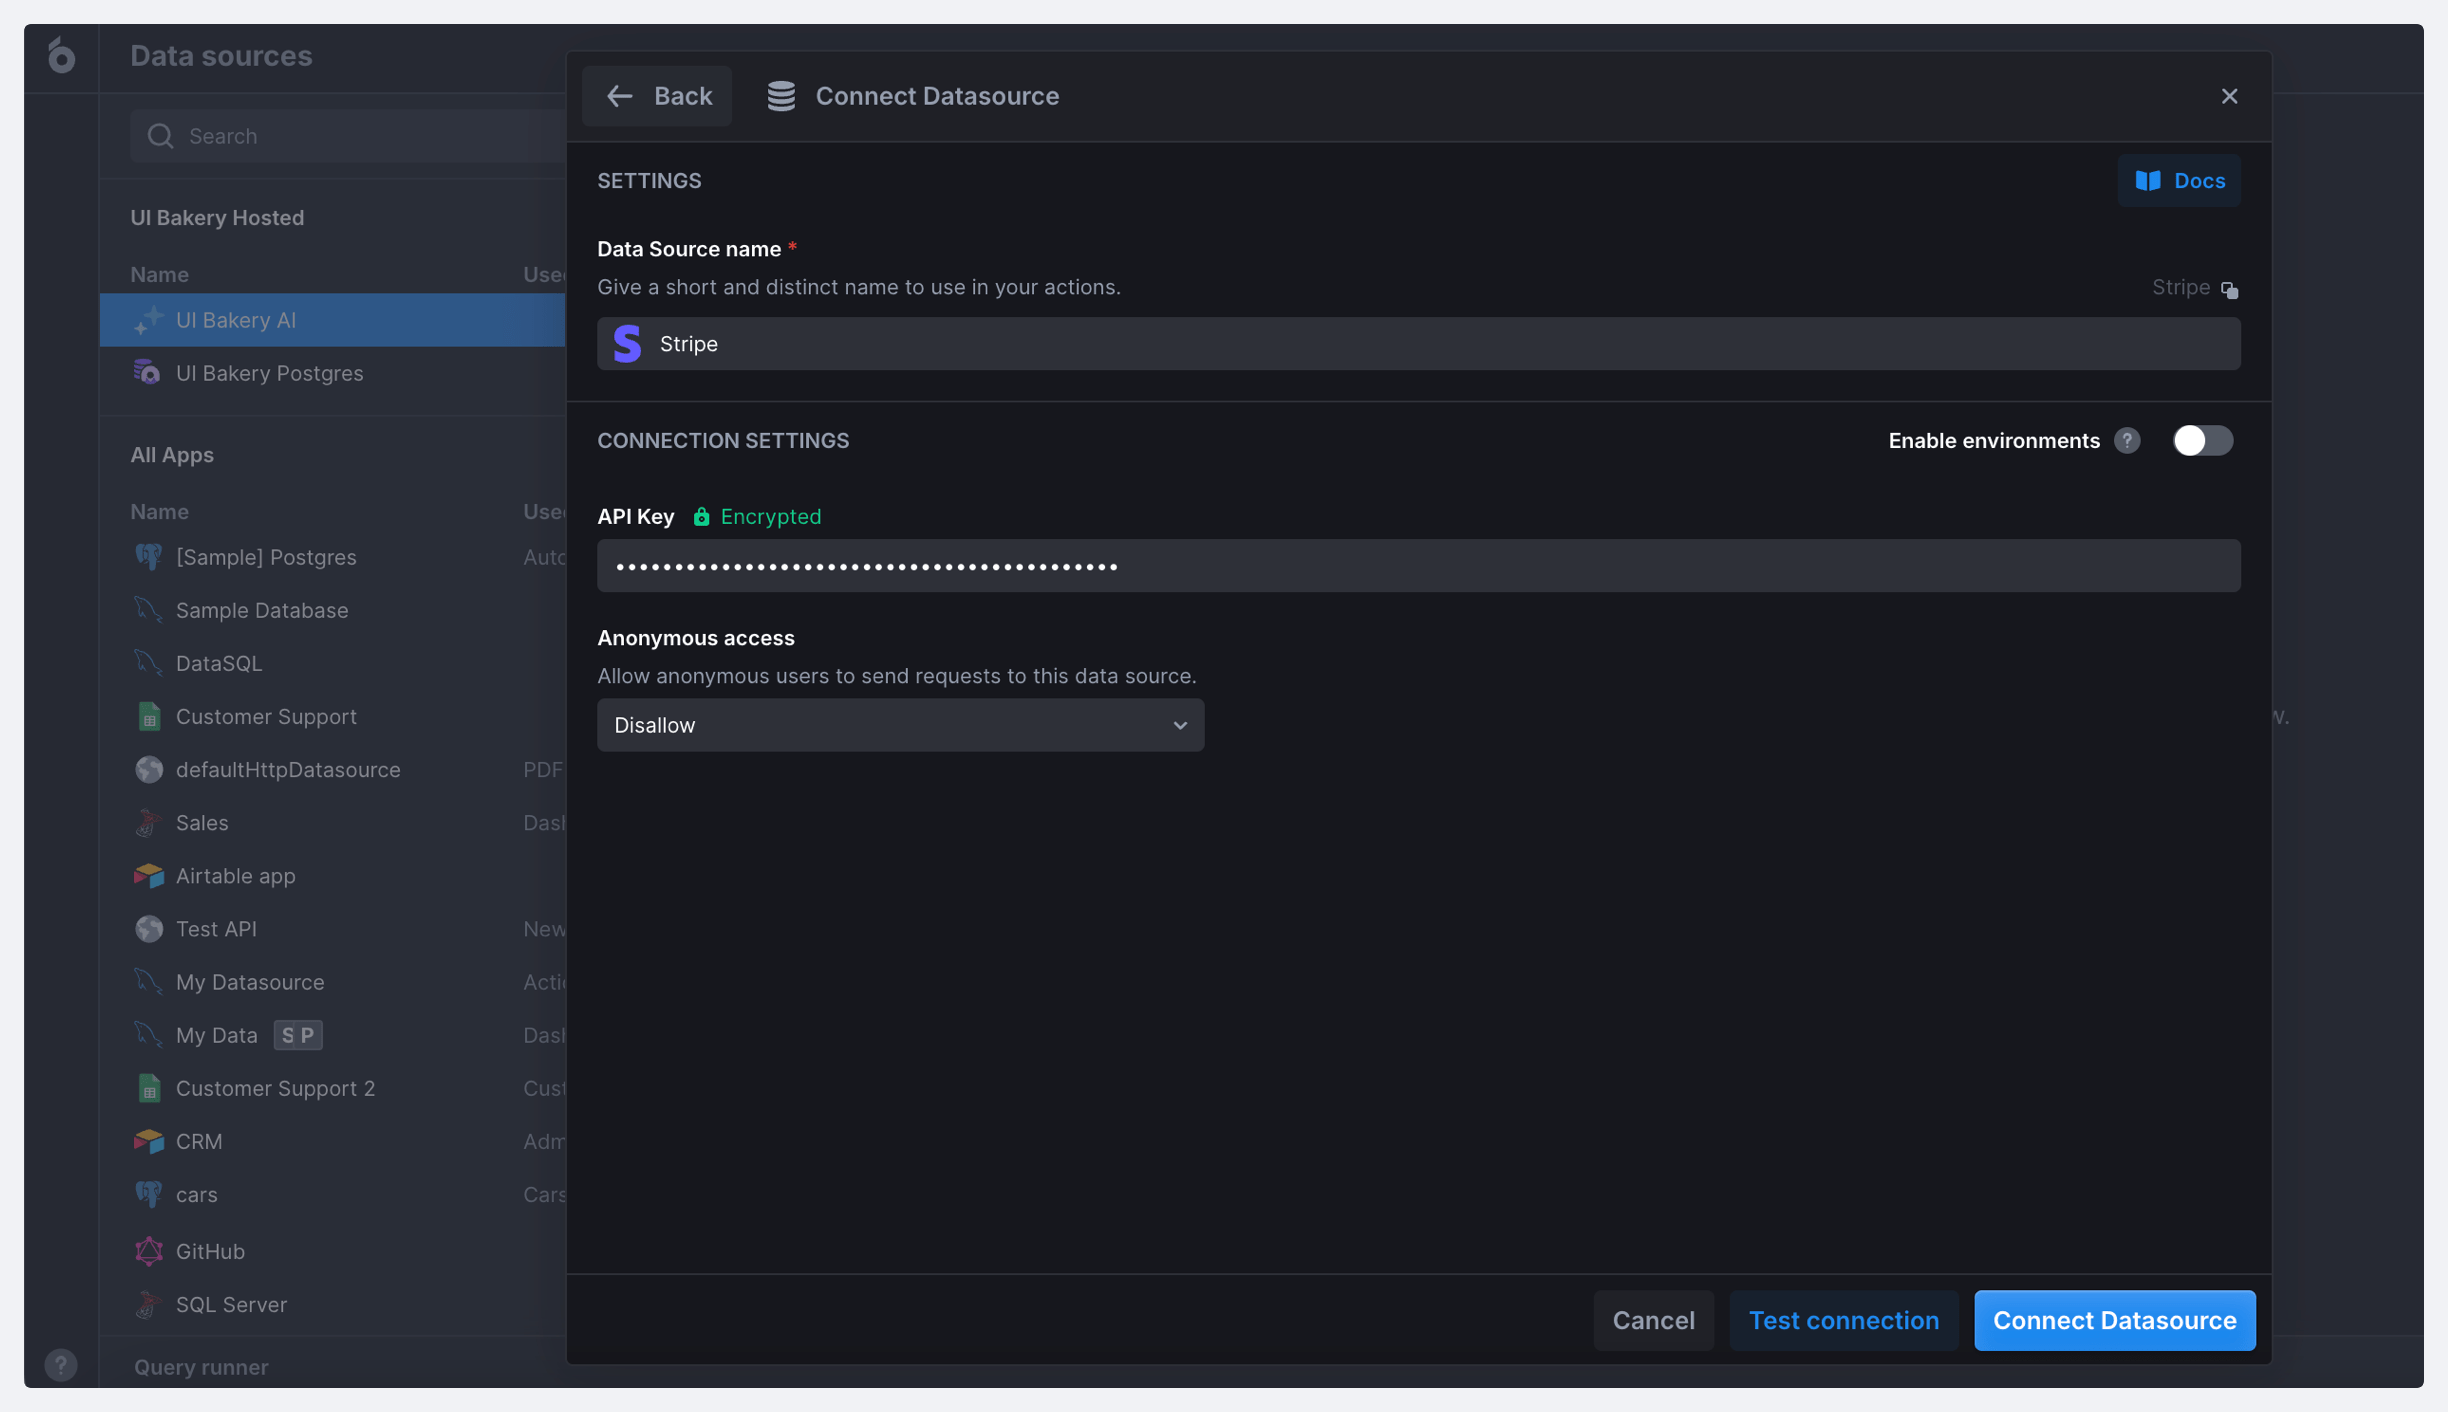2448x1412 pixels.
Task: Click the UI Bakery logo icon
Action: coord(61,56)
